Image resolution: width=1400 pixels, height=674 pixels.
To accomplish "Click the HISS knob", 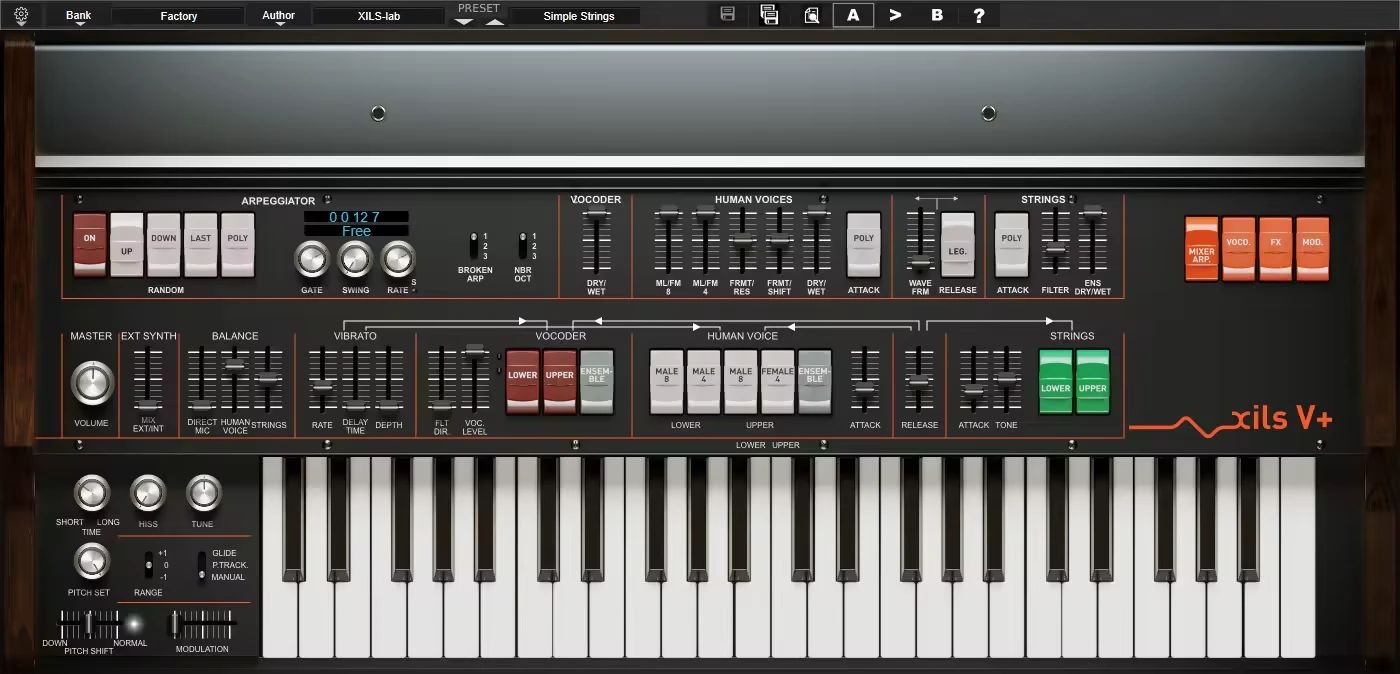I will [x=148, y=493].
